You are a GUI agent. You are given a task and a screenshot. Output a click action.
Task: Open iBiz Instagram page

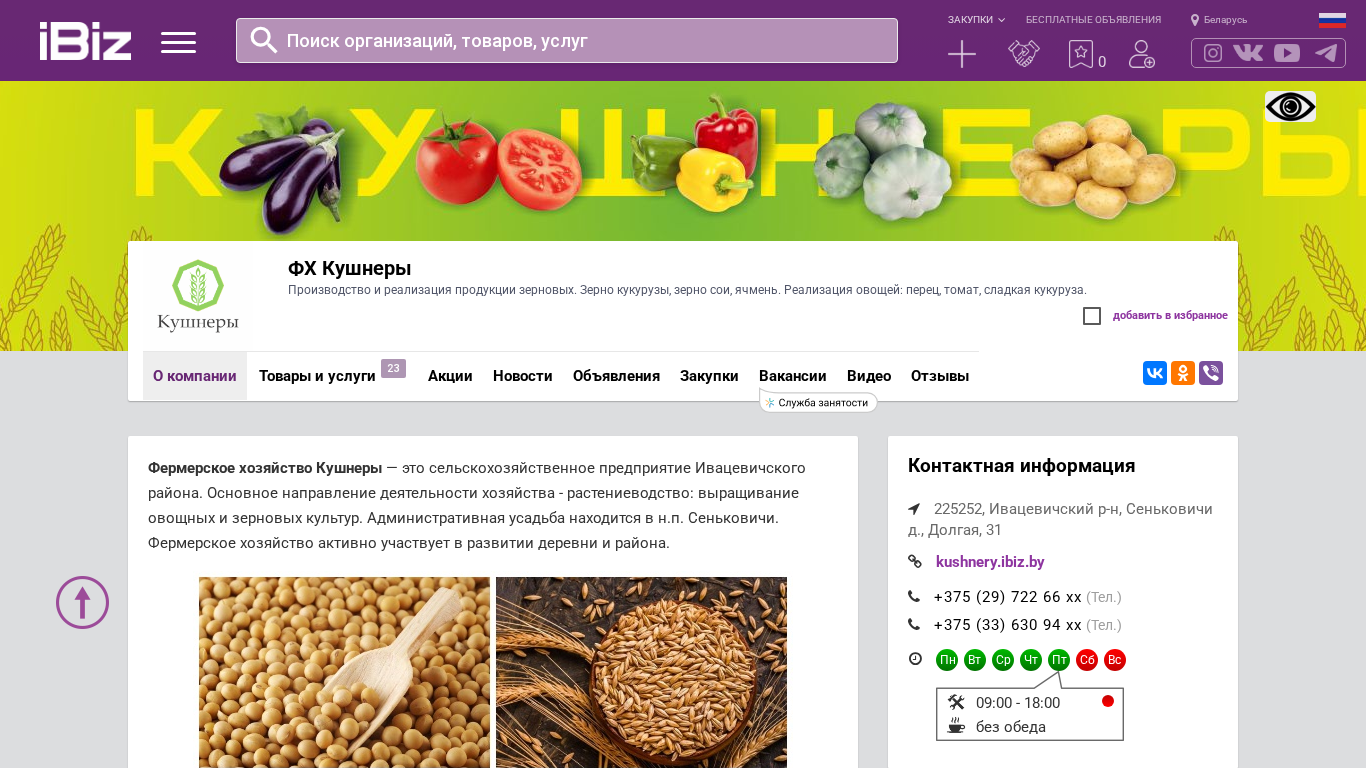pos(1213,53)
